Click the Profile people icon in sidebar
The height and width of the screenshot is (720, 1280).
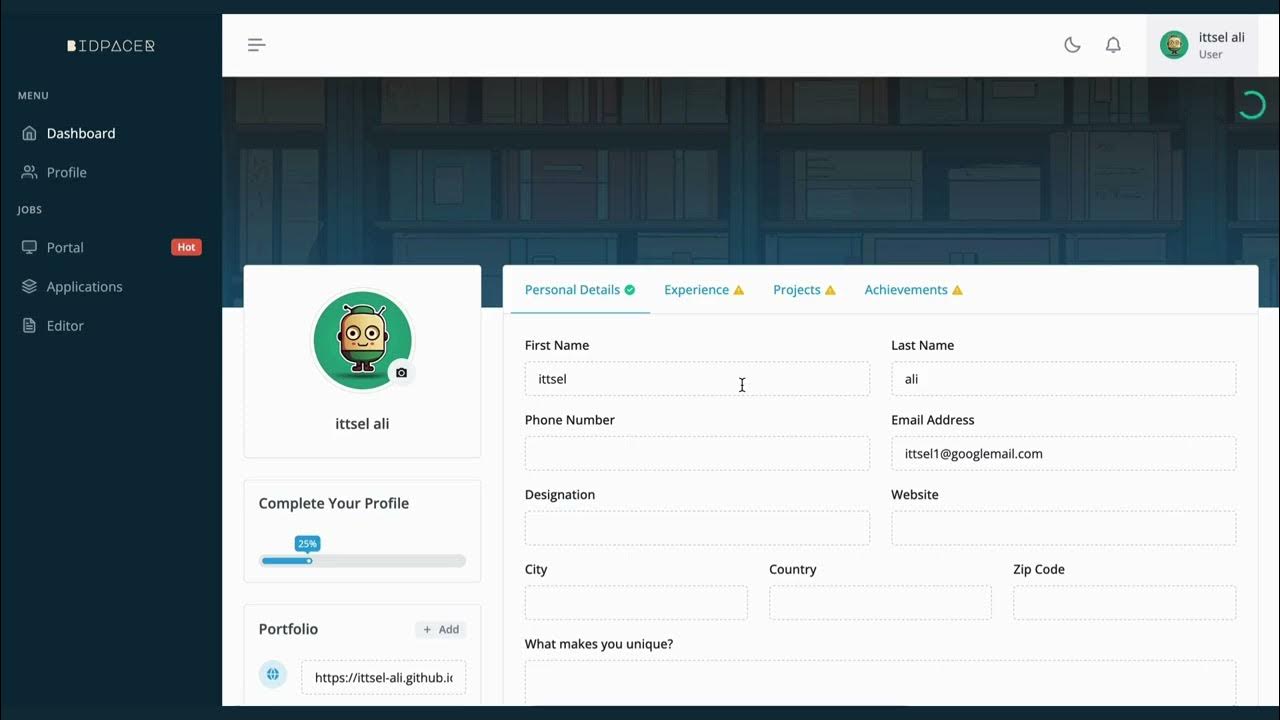(x=29, y=172)
